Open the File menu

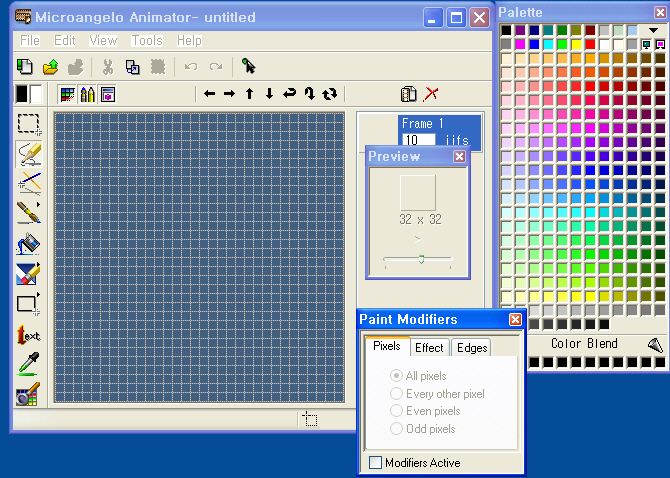coord(30,41)
